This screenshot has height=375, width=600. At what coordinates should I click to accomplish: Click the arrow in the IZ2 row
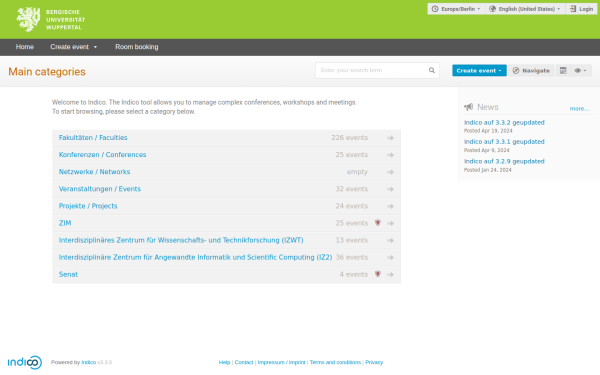[x=390, y=258]
